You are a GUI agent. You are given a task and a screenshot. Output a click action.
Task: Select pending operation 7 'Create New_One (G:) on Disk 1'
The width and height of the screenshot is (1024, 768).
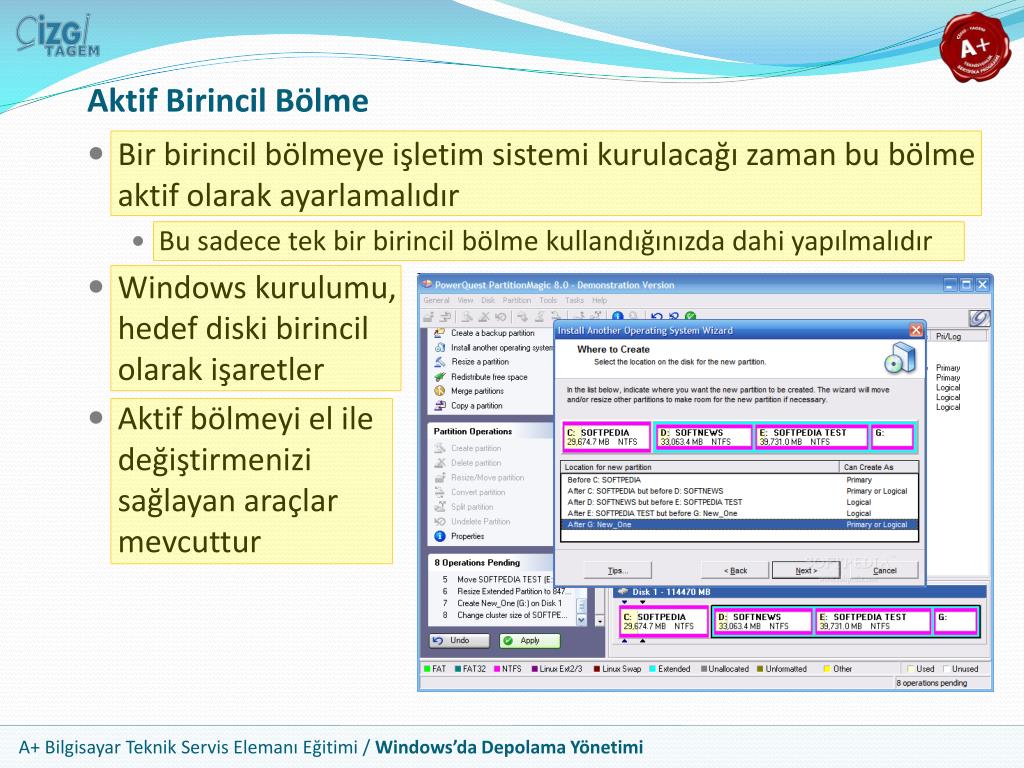coord(503,603)
